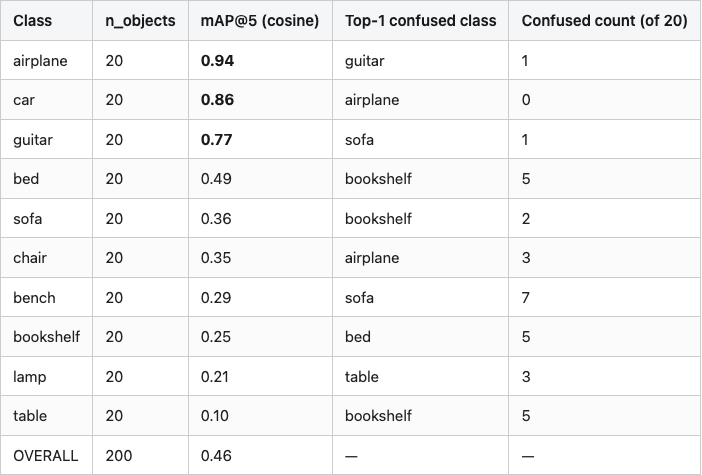This screenshot has height=475, width=702.
Task: Click the car row's 0.86 value
Action: point(217,99)
